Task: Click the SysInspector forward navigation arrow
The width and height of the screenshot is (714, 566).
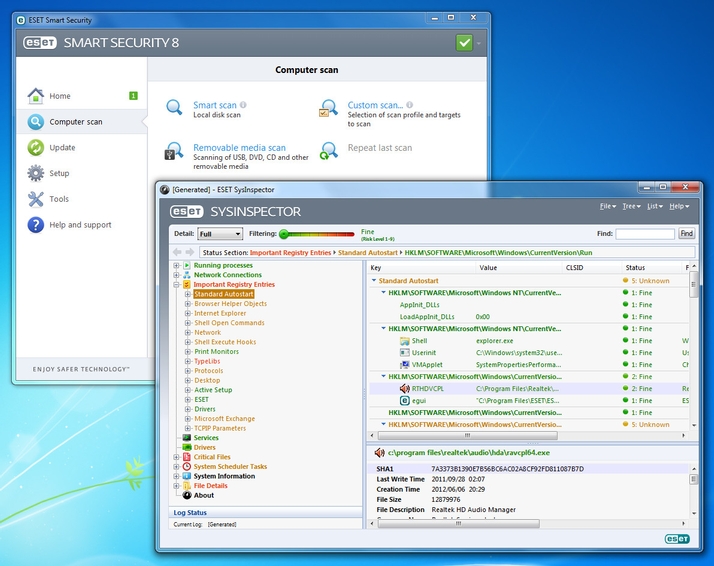Action: (x=189, y=252)
